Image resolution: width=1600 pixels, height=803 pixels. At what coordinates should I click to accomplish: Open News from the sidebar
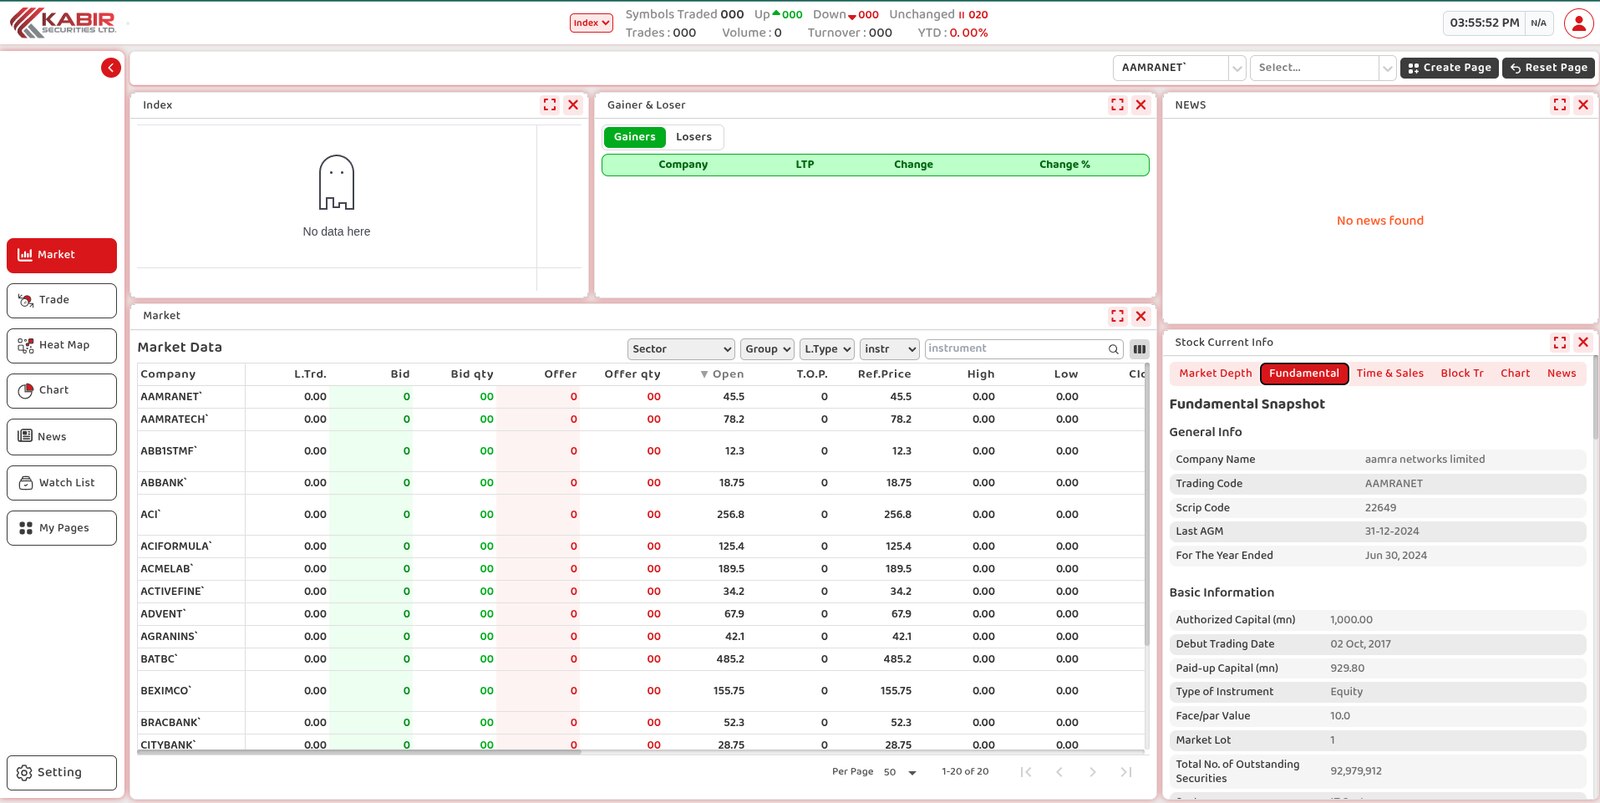pyautogui.click(x=62, y=437)
